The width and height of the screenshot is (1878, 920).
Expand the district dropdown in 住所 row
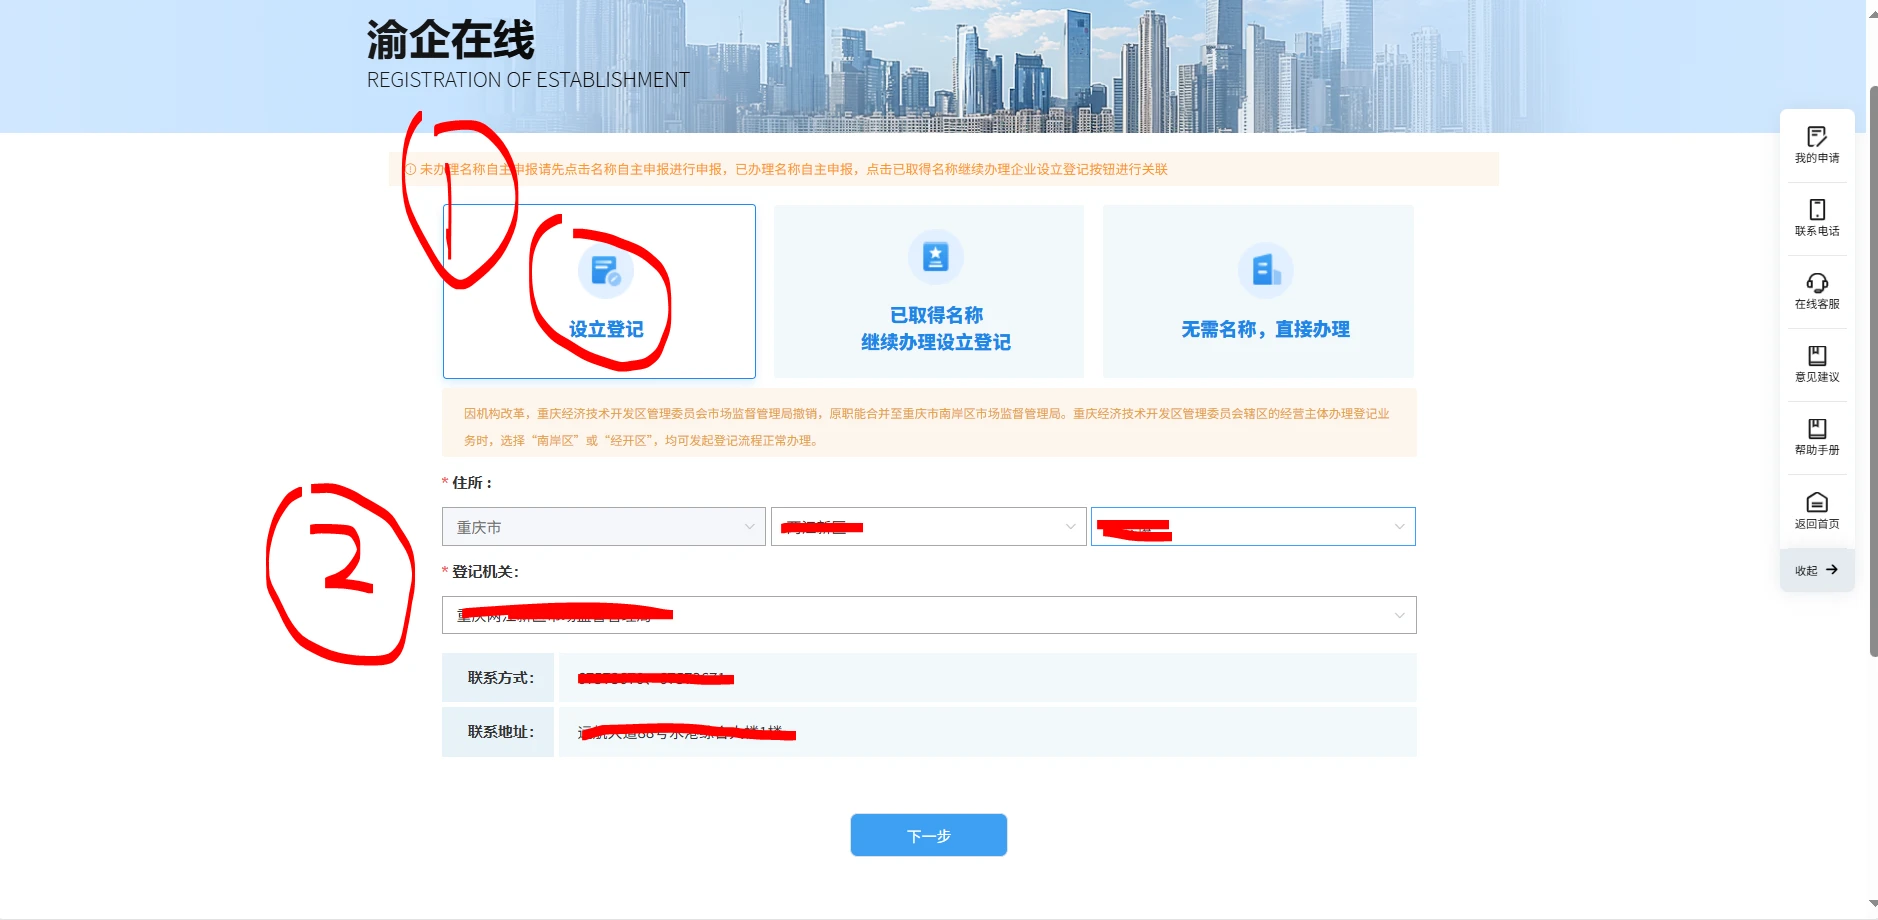click(x=928, y=527)
